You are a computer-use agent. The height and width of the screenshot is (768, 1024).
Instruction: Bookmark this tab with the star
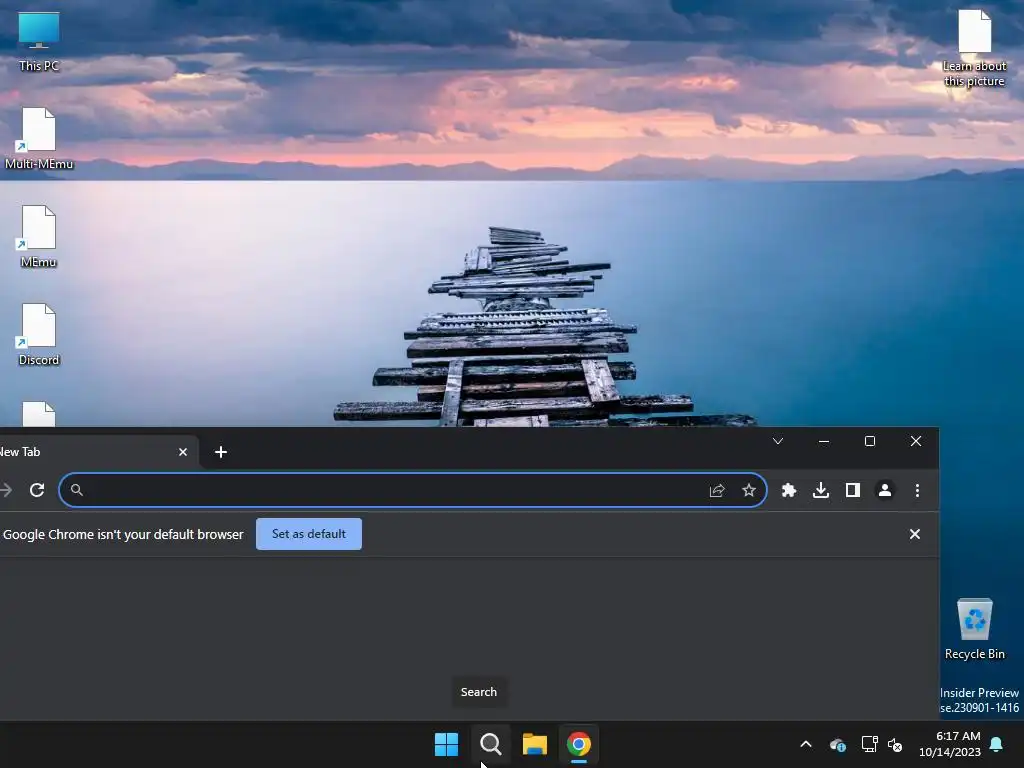[x=749, y=490]
